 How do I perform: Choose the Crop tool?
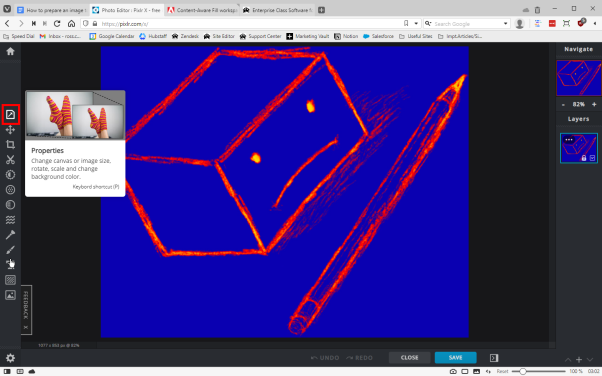coord(10,145)
